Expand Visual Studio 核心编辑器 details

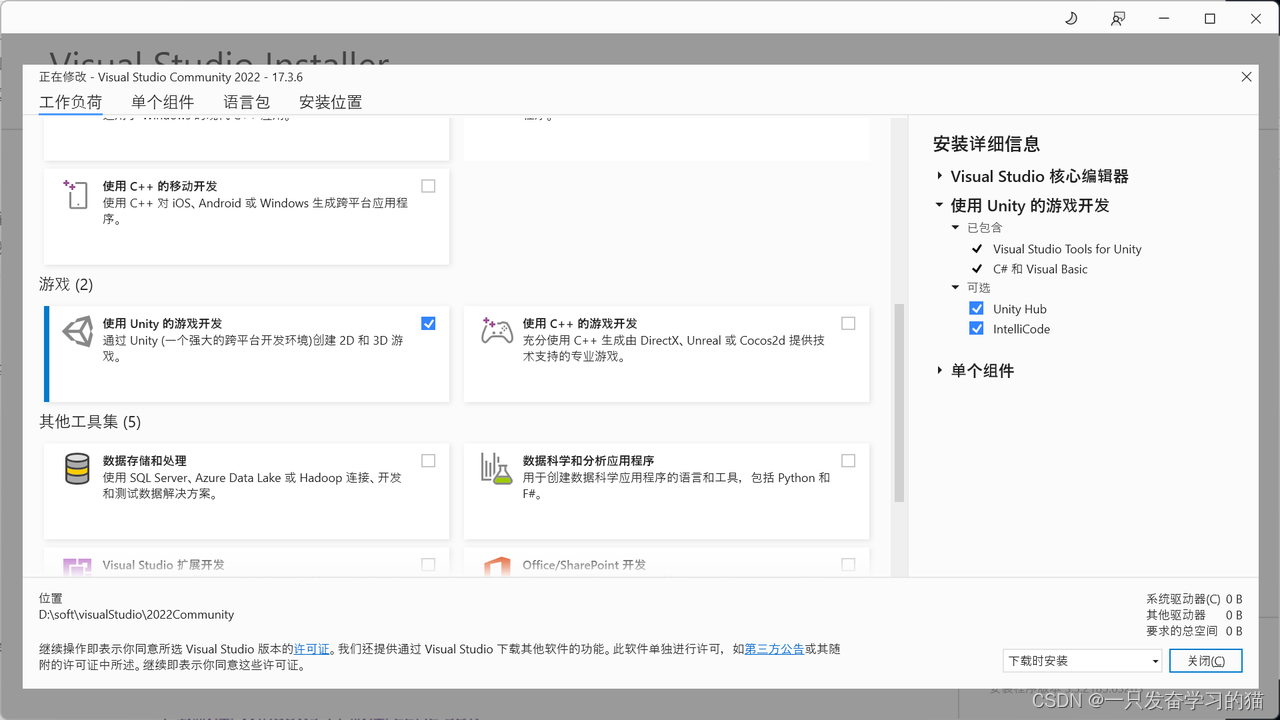940,176
